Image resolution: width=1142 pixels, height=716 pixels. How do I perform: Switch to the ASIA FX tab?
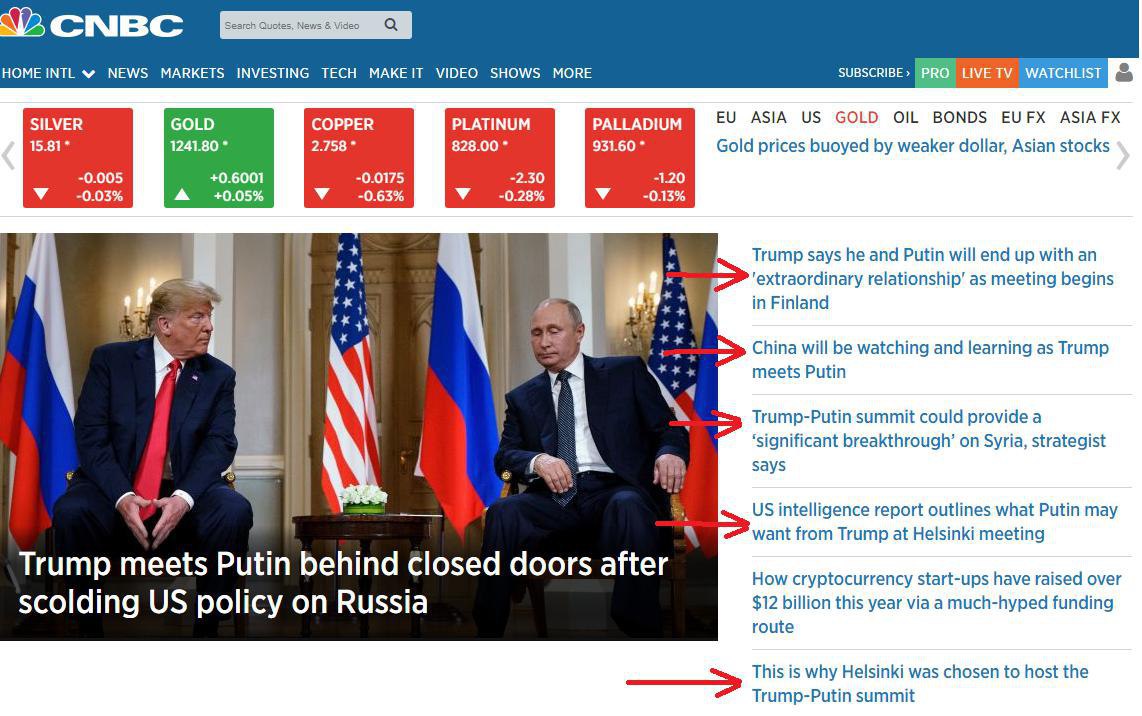tap(1090, 117)
